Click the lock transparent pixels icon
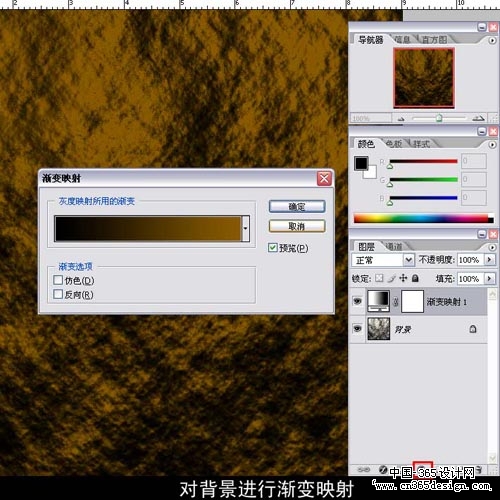The height and width of the screenshot is (500, 500). [379, 278]
